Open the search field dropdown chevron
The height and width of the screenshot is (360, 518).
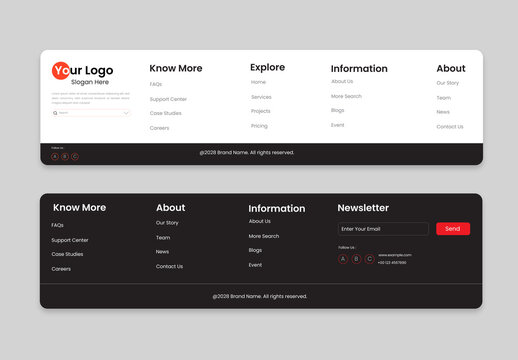(126, 113)
